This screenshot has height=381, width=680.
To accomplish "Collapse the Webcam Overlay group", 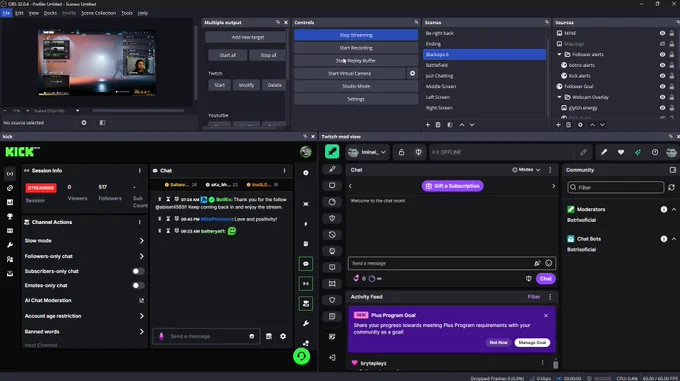I will [x=559, y=97].
